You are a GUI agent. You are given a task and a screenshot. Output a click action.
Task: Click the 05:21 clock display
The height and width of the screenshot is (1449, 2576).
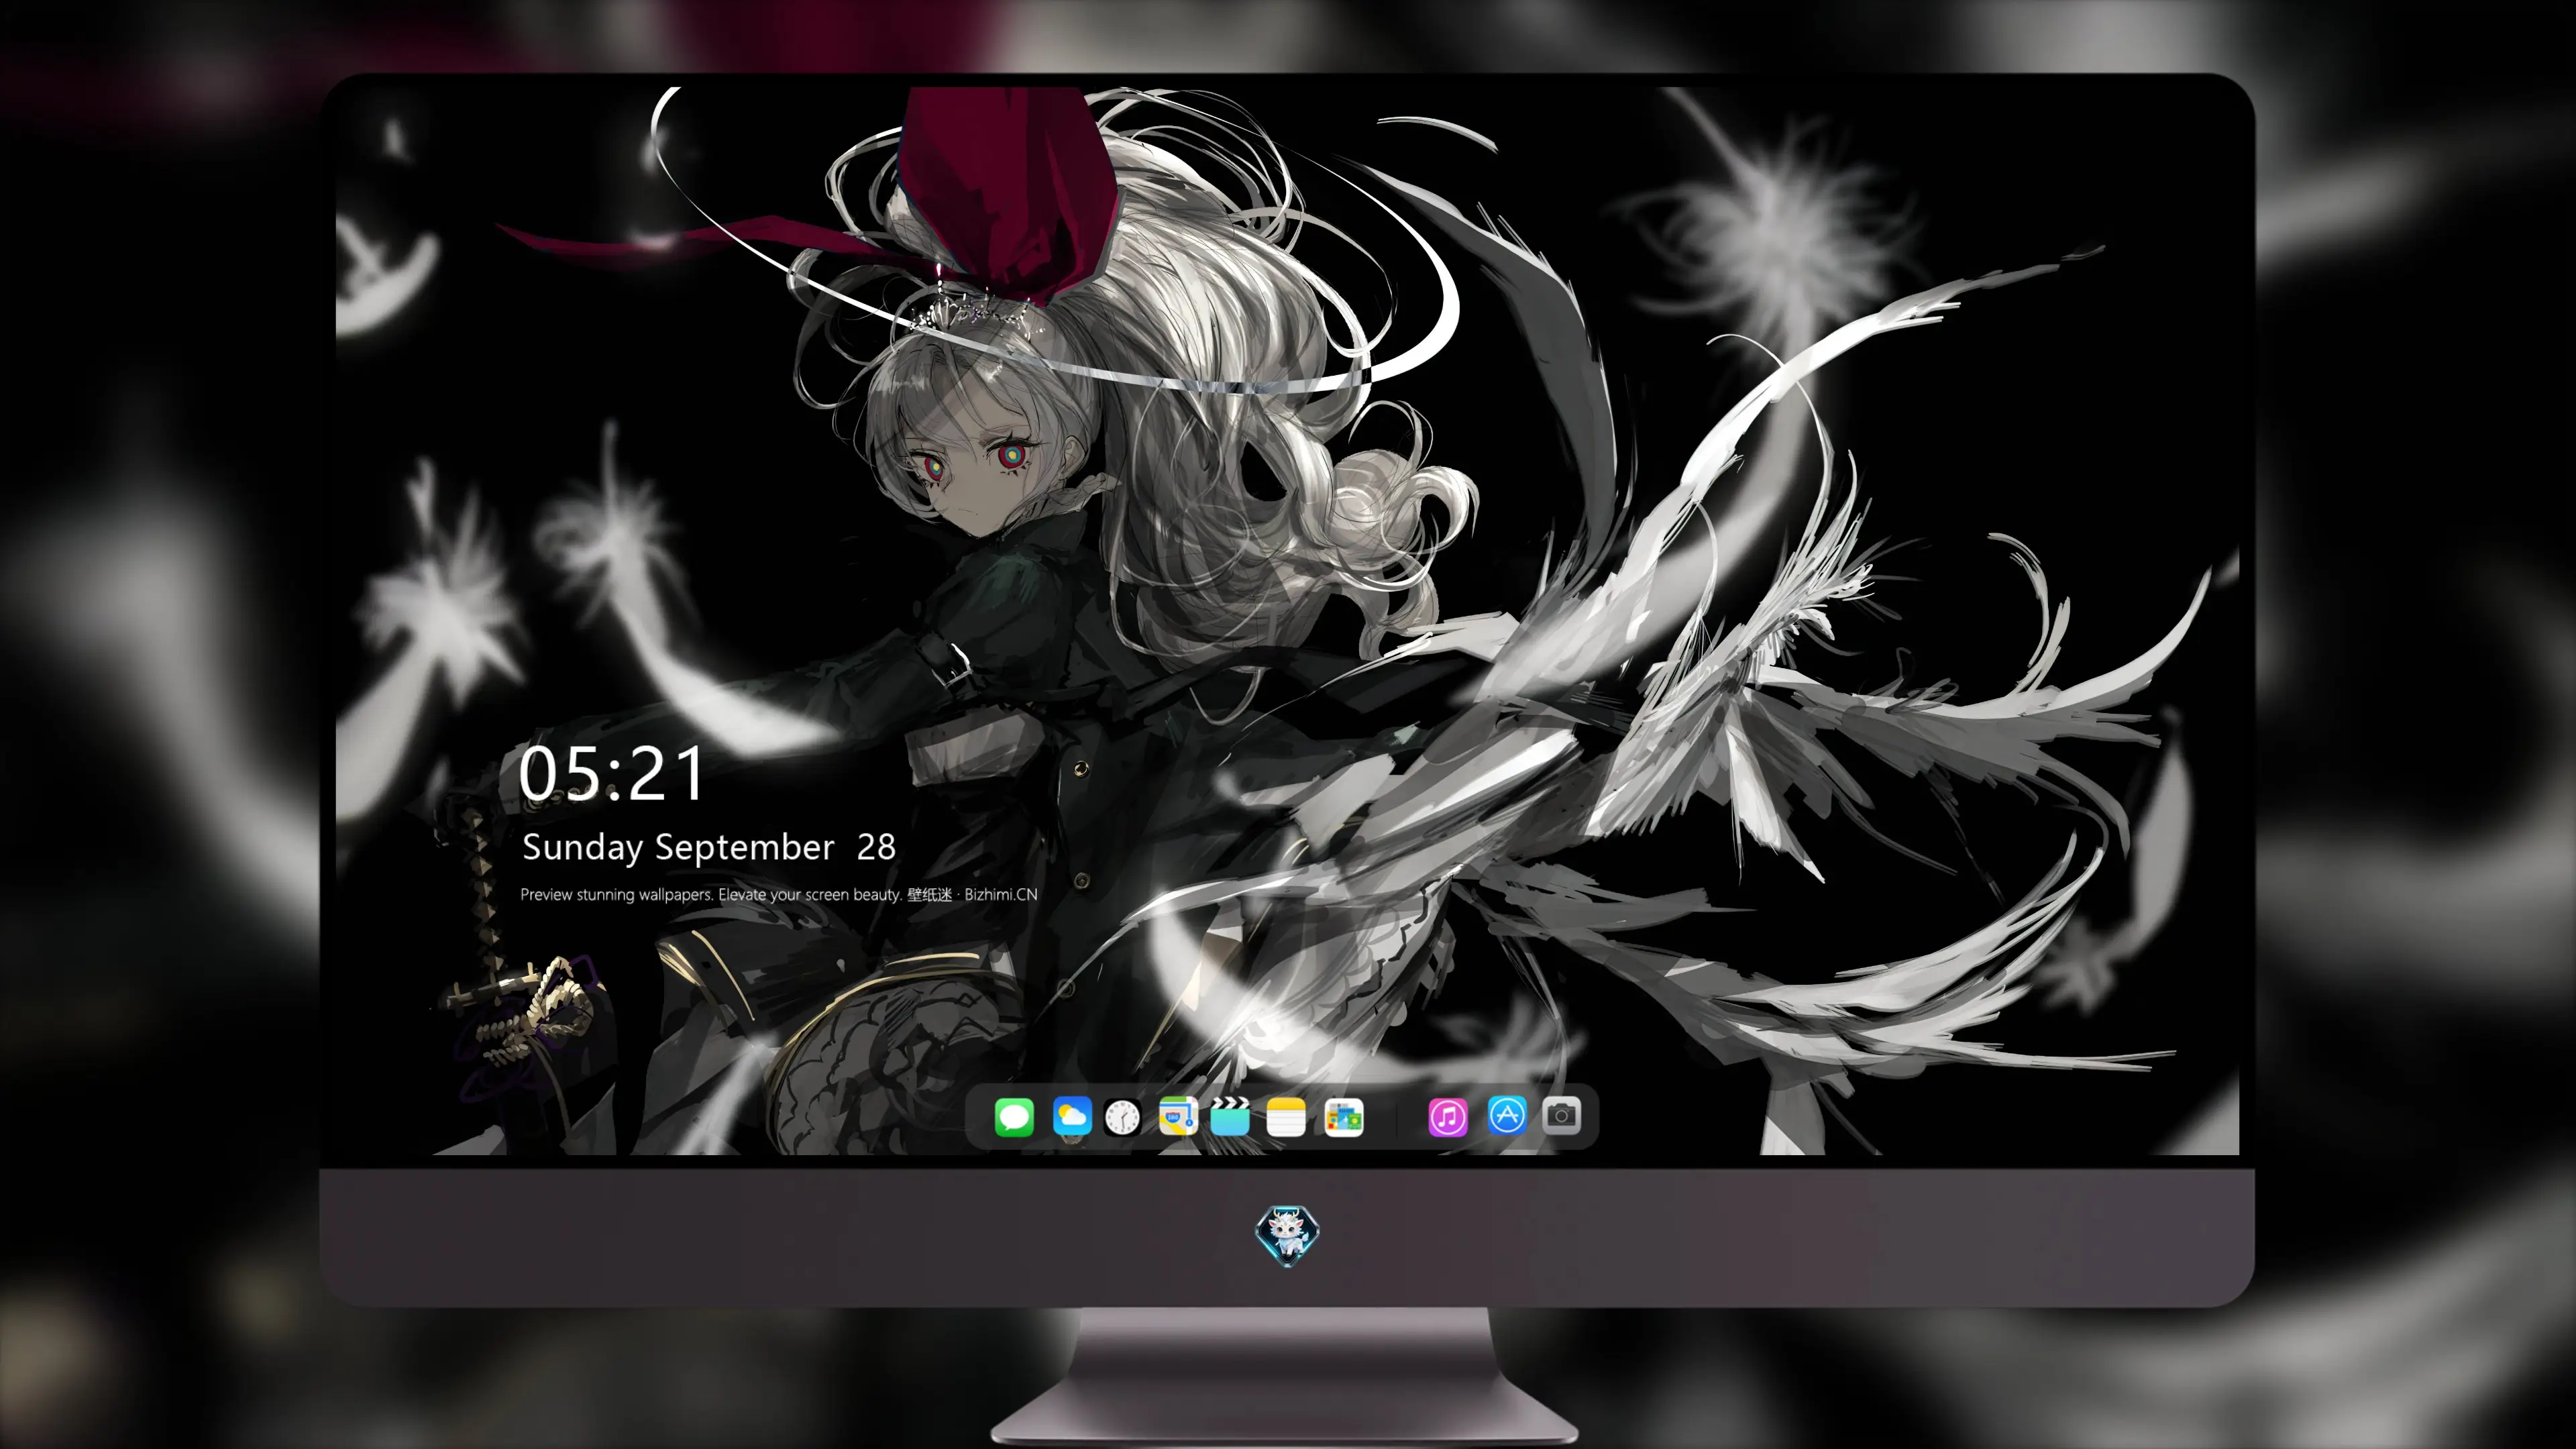point(611,773)
